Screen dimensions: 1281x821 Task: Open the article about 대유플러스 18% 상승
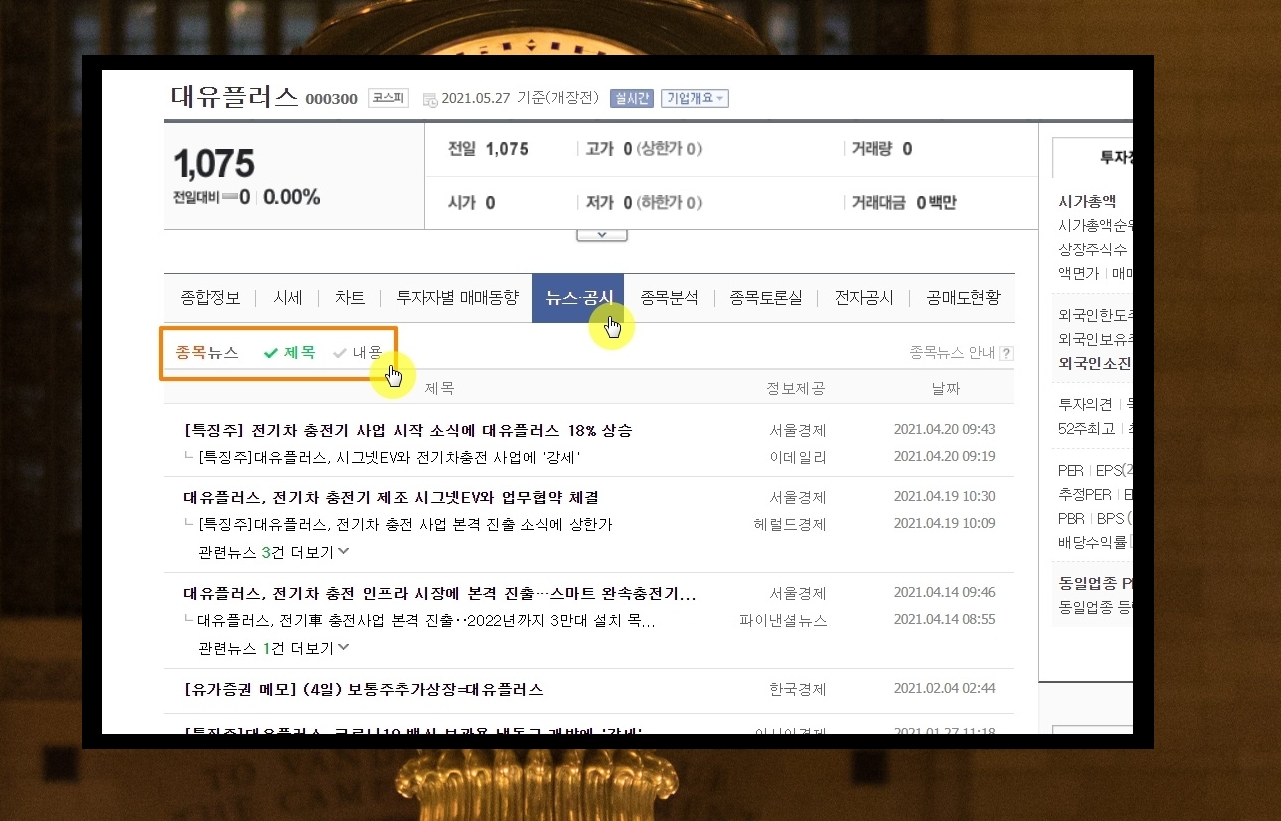coord(408,431)
